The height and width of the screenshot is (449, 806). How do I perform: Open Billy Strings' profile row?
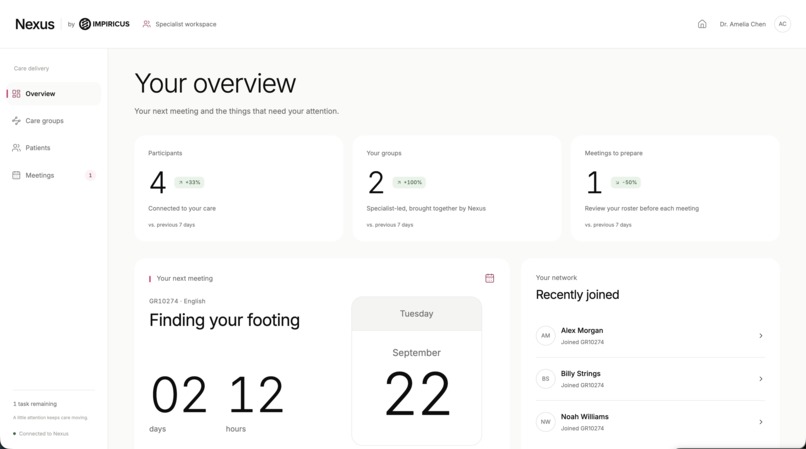(650, 379)
